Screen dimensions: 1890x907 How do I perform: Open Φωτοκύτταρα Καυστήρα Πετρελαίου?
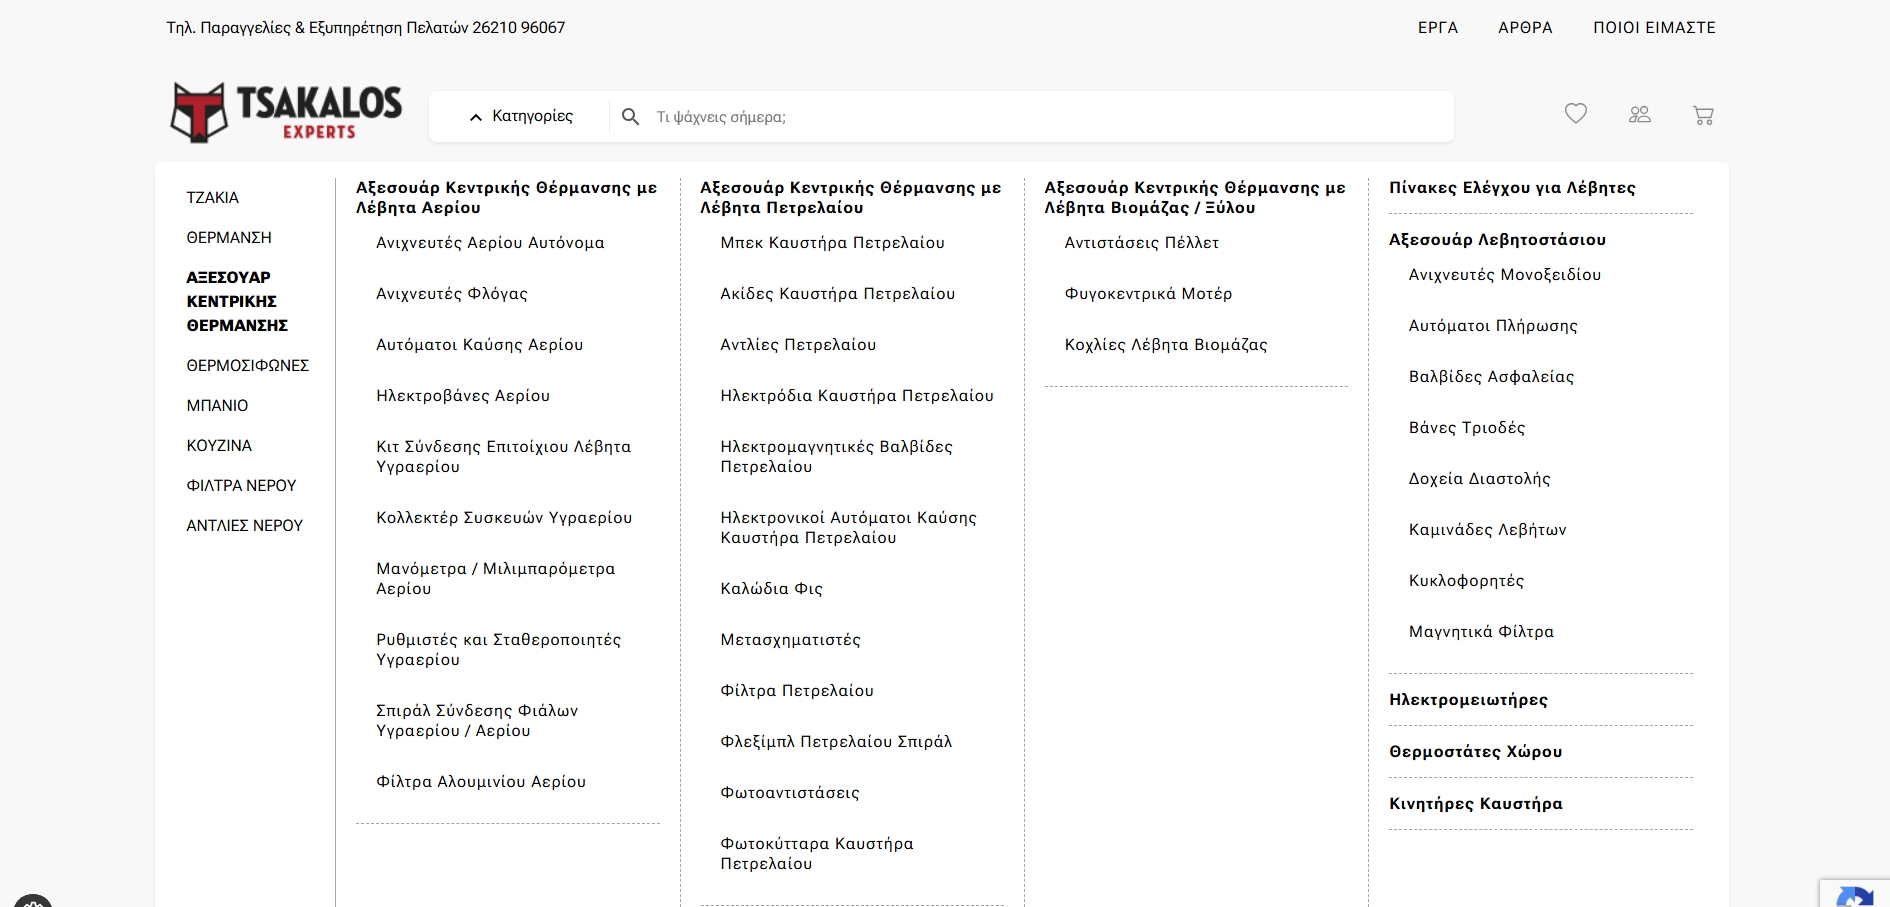pos(817,854)
